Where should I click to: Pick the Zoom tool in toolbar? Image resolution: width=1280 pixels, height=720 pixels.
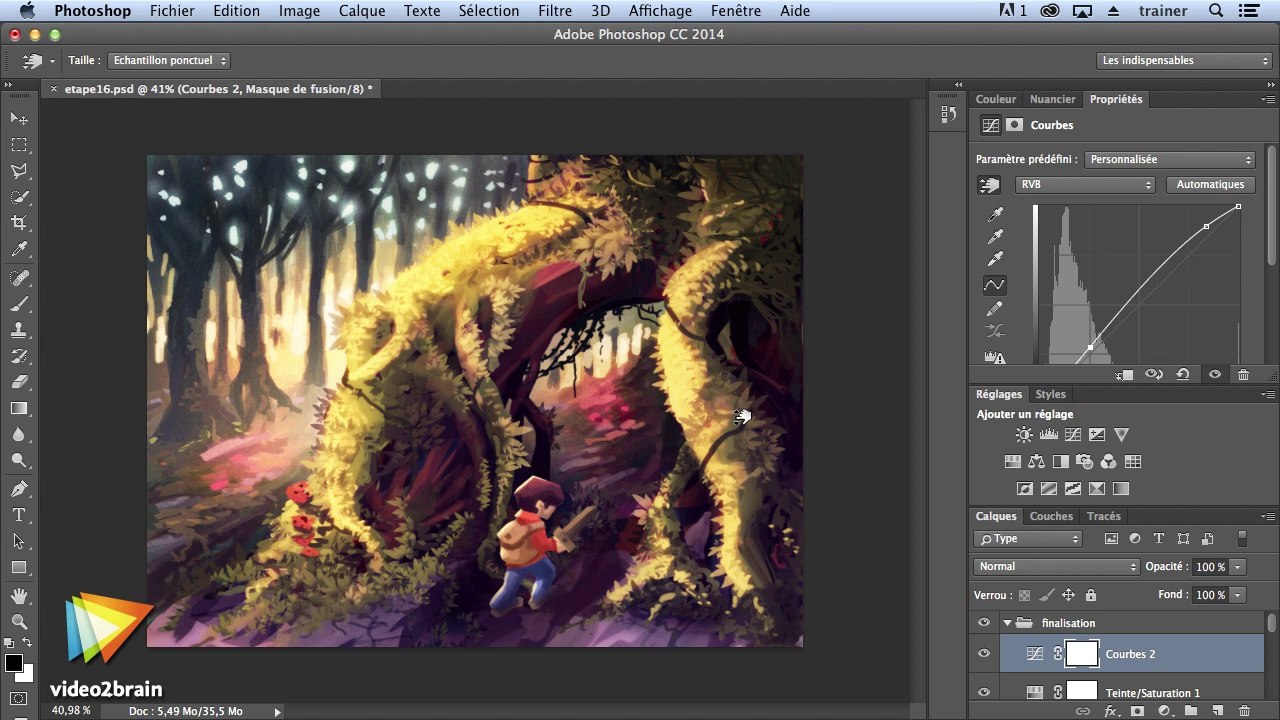[x=19, y=621]
